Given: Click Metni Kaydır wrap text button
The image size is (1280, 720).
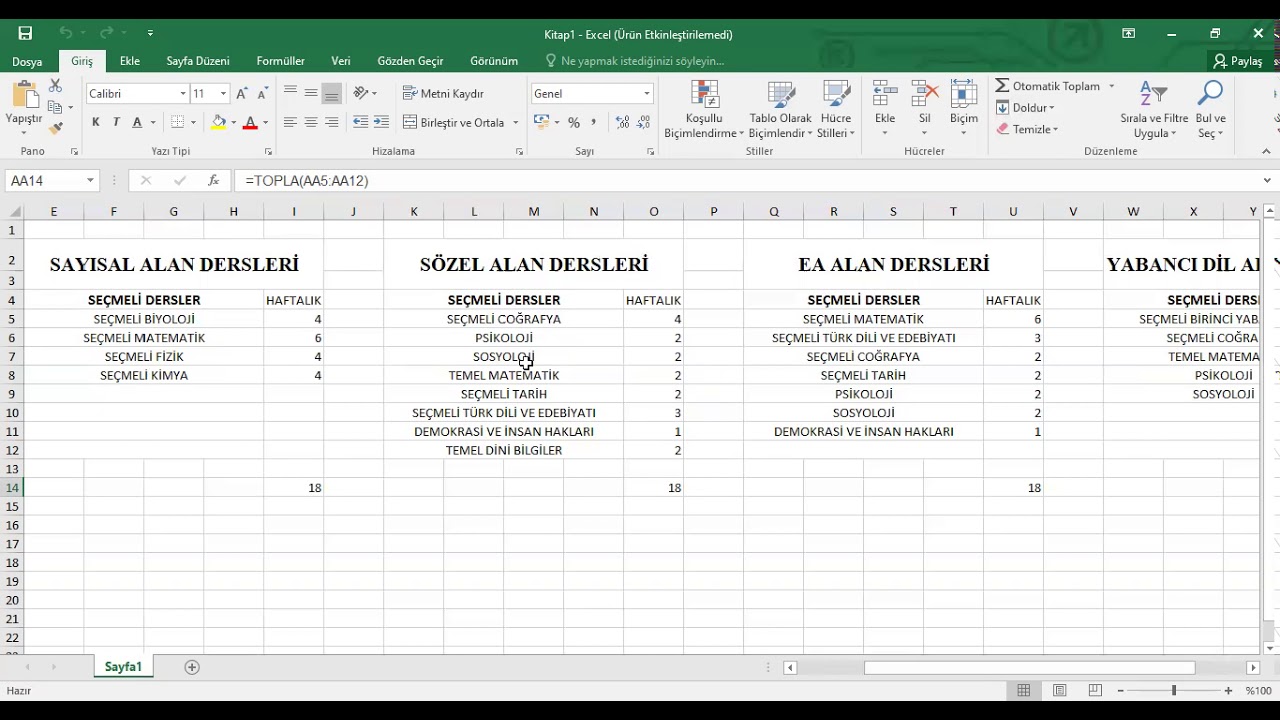Looking at the screenshot, I should pos(443,93).
